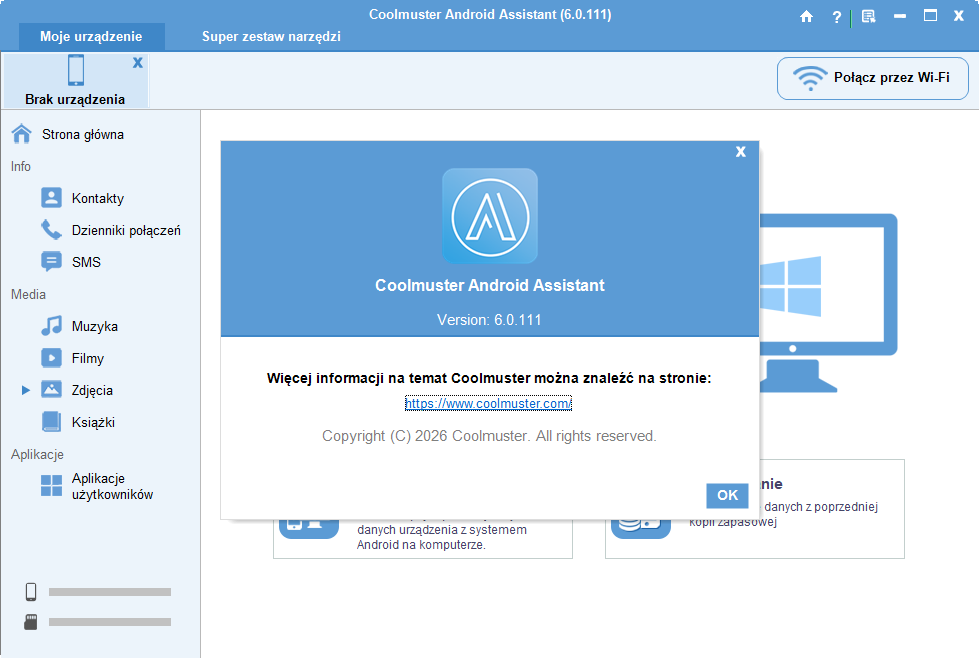Close the About dialog with X
This screenshot has height=659, width=979.
point(740,152)
